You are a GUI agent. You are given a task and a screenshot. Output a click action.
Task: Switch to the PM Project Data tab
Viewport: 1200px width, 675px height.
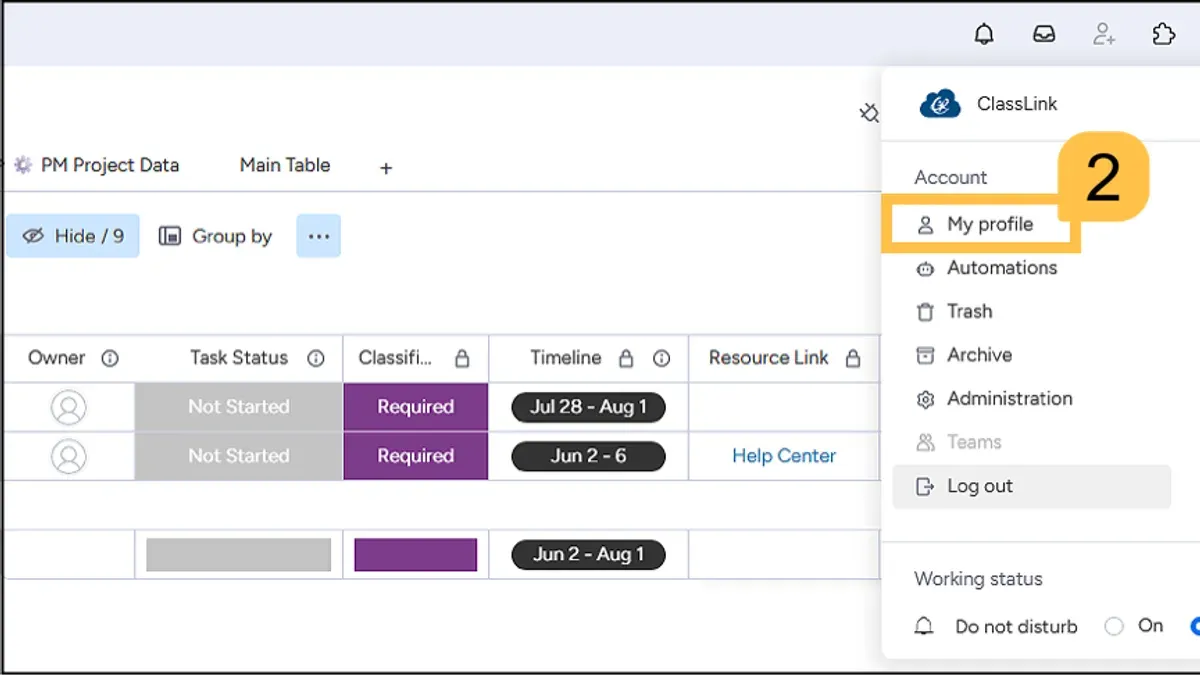click(96, 165)
